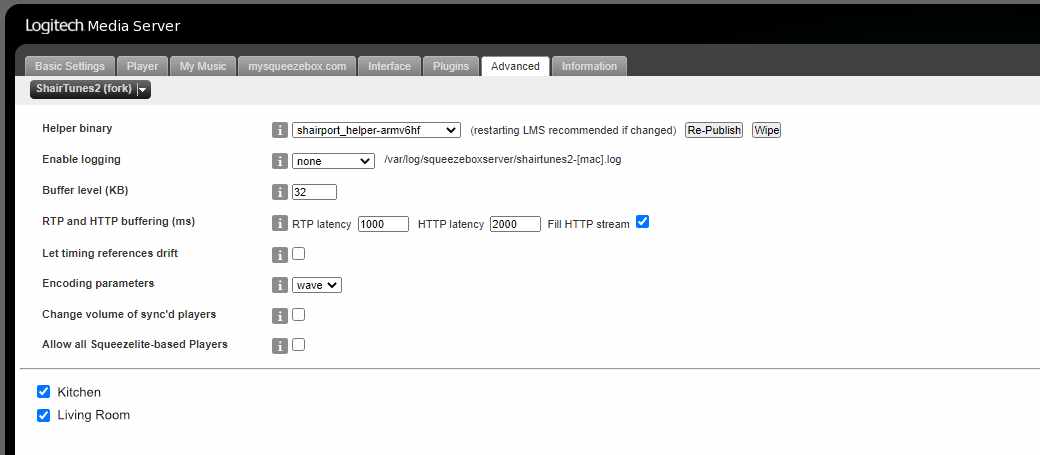Image resolution: width=1040 pixels, height=455 pixels.
Task: Click the Logitech Media Server title
Action: pyautogui.click(x=103, y=27)
